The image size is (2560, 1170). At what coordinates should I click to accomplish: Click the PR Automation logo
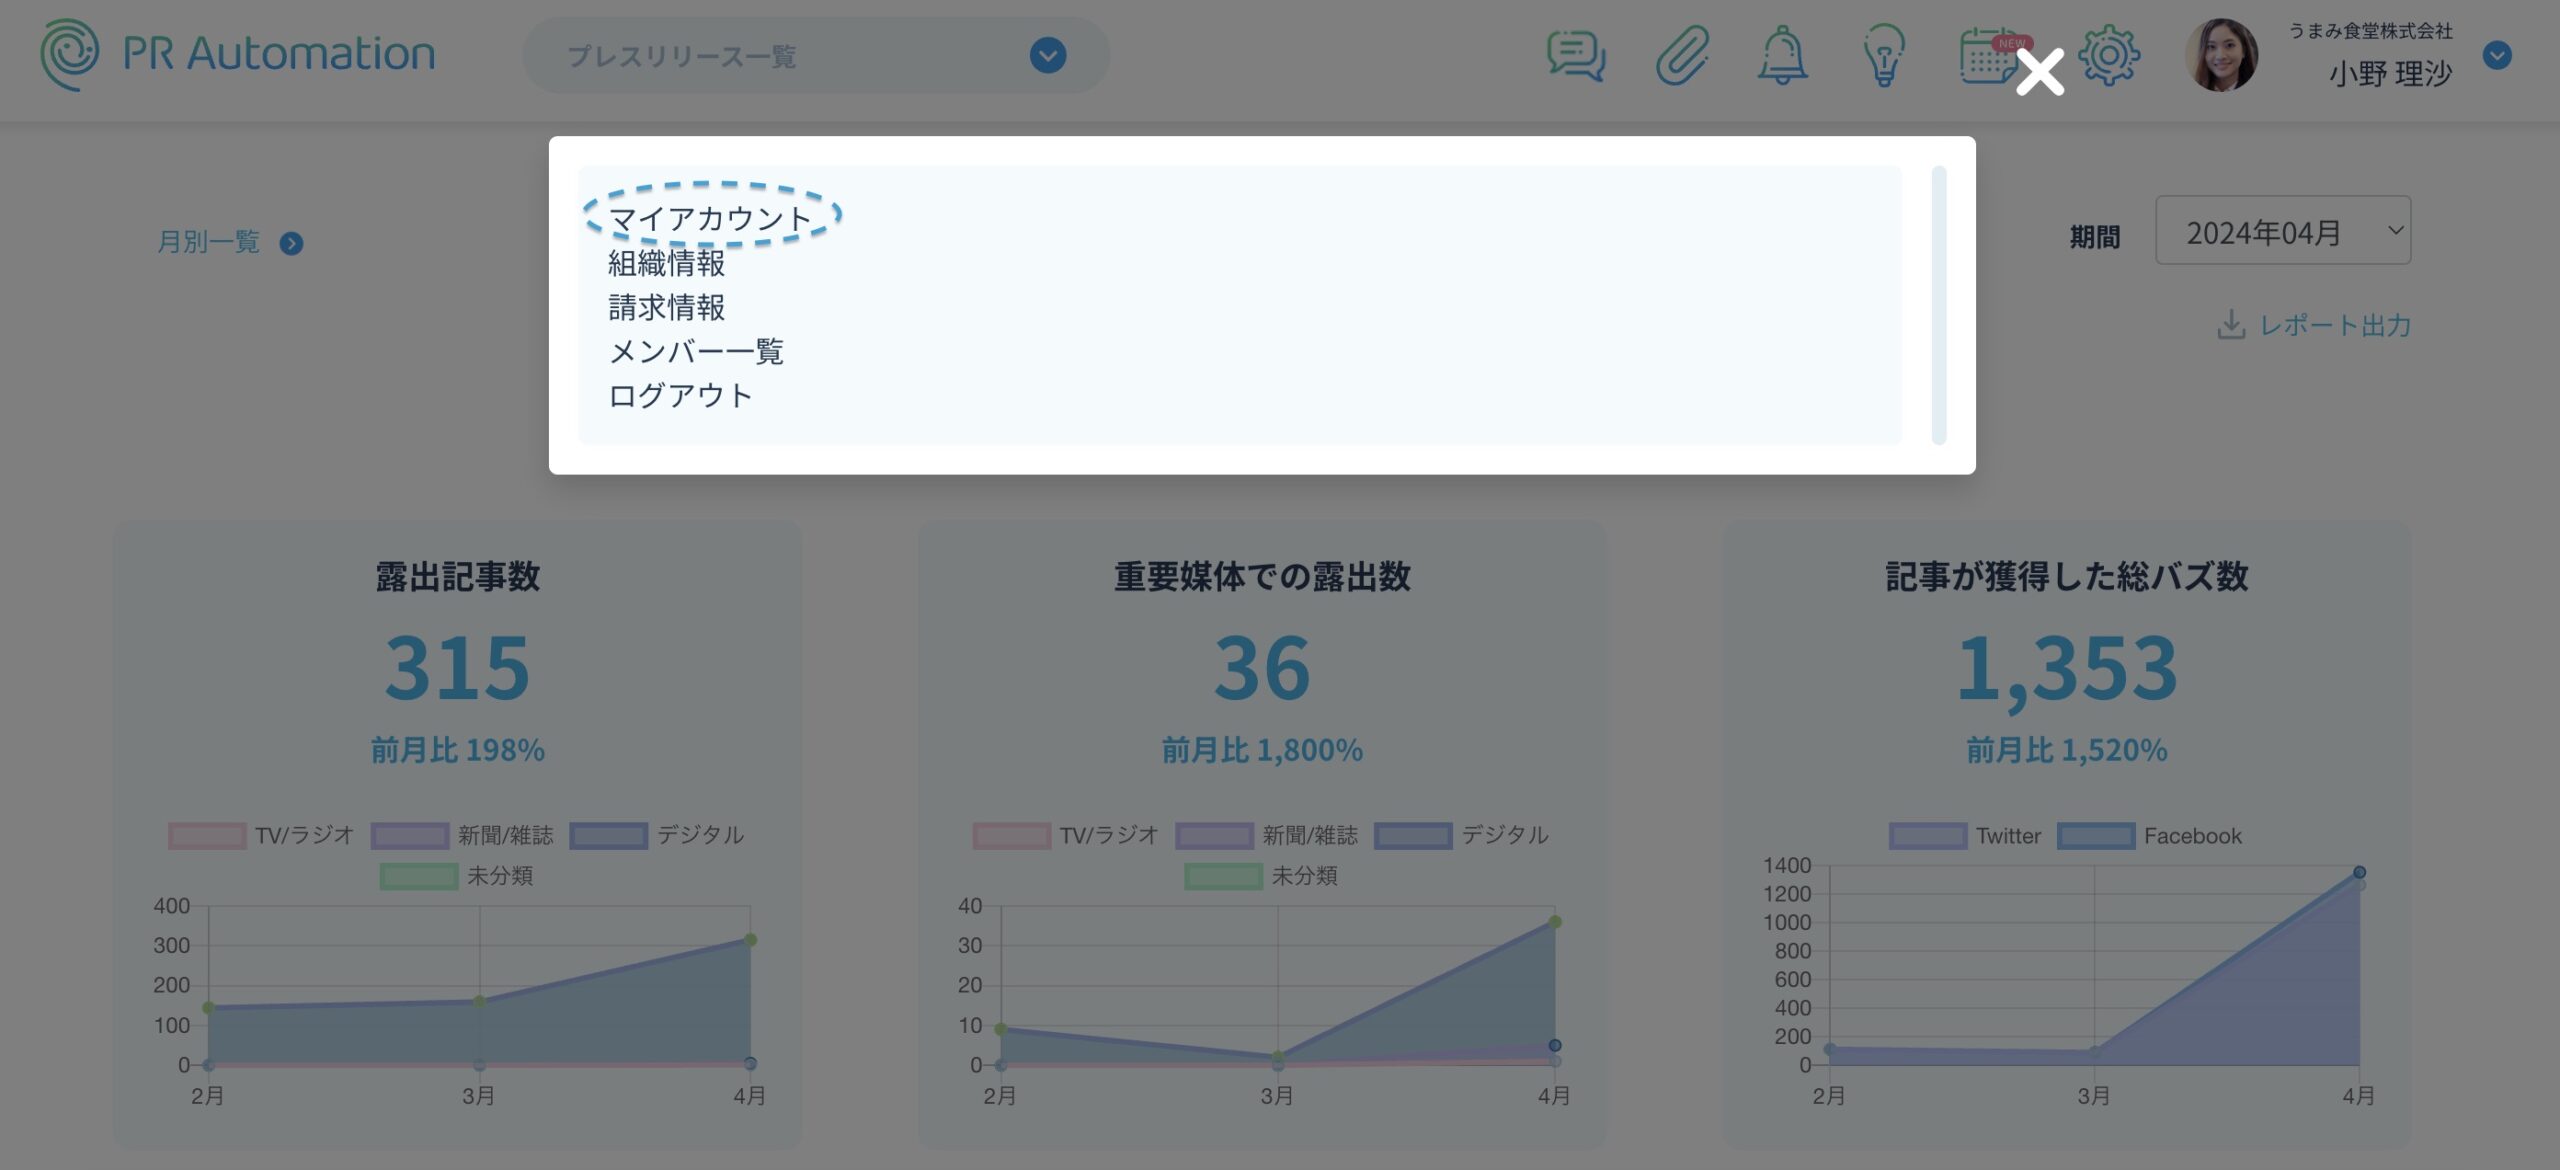click(238, 54)
